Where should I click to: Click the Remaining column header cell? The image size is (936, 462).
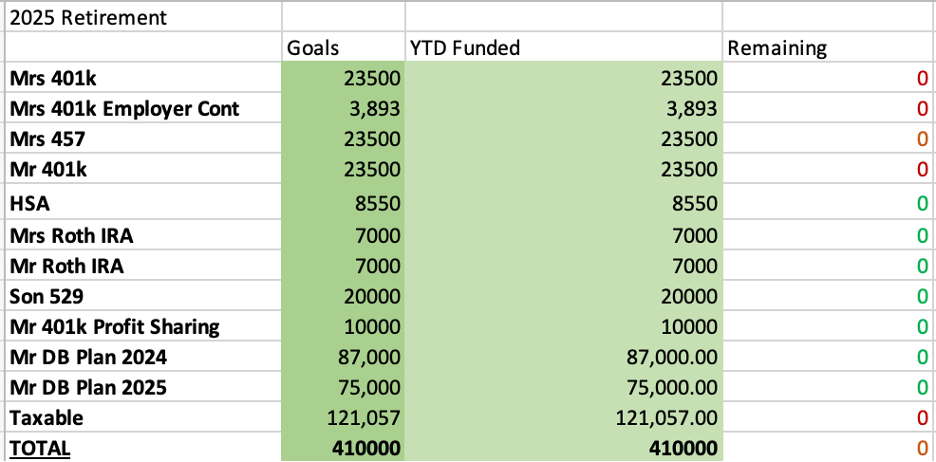[x=777, y=47]
